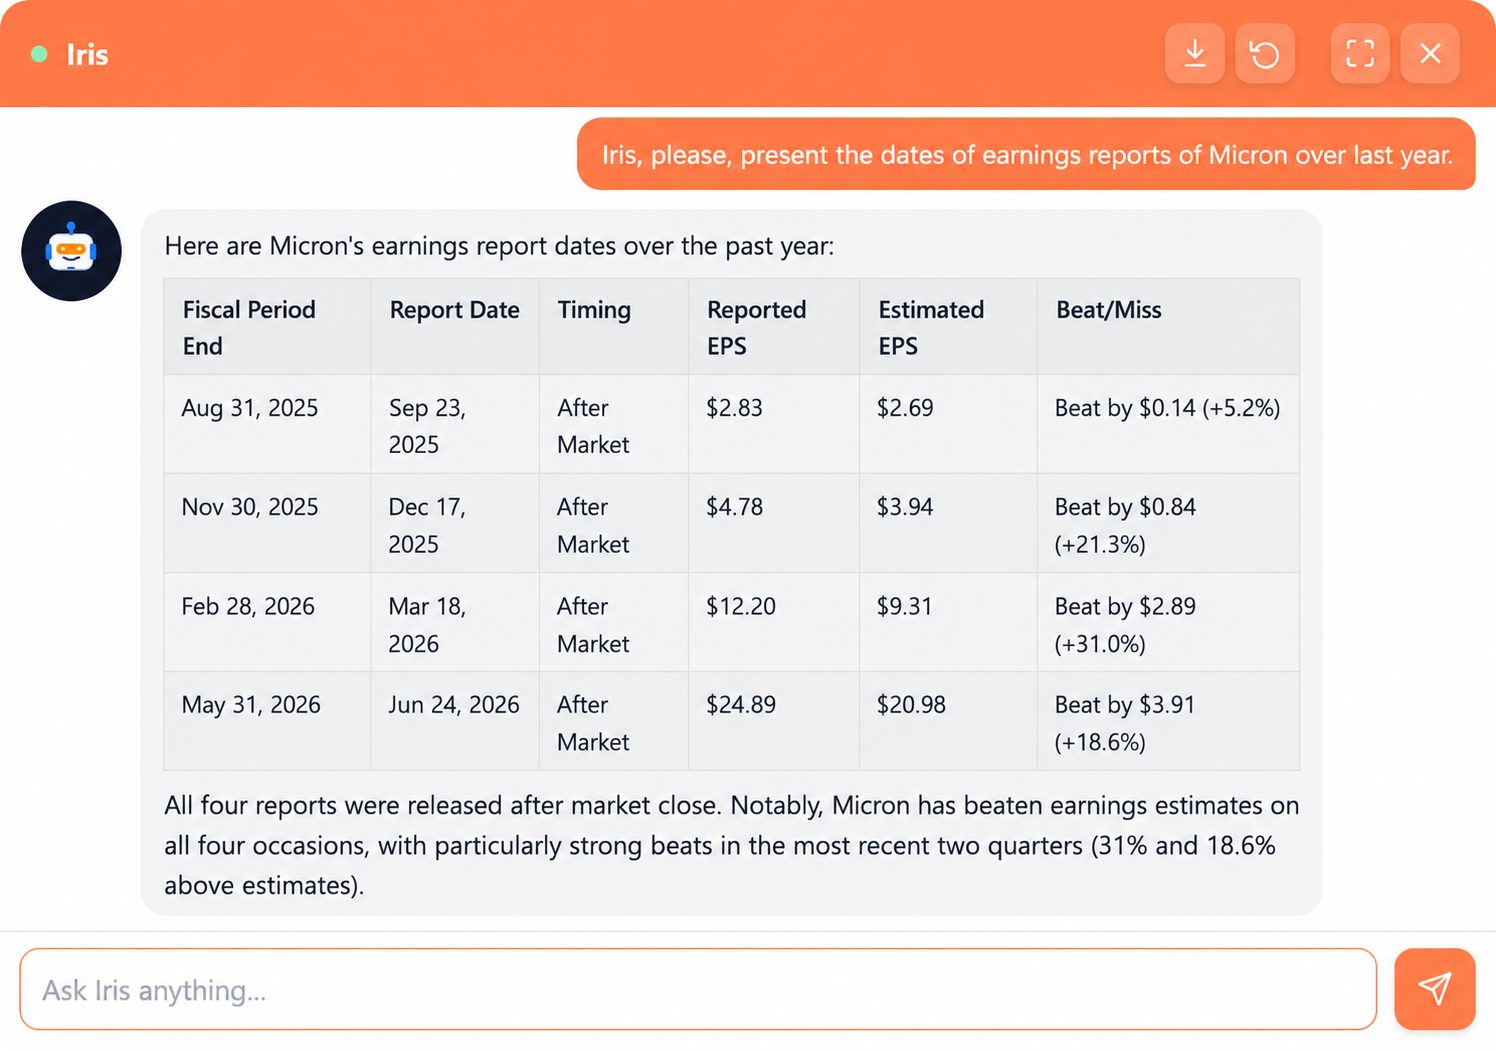Click the Iris robot avatar
The image size is (1496, 1051).
click(x=71, y=251)
